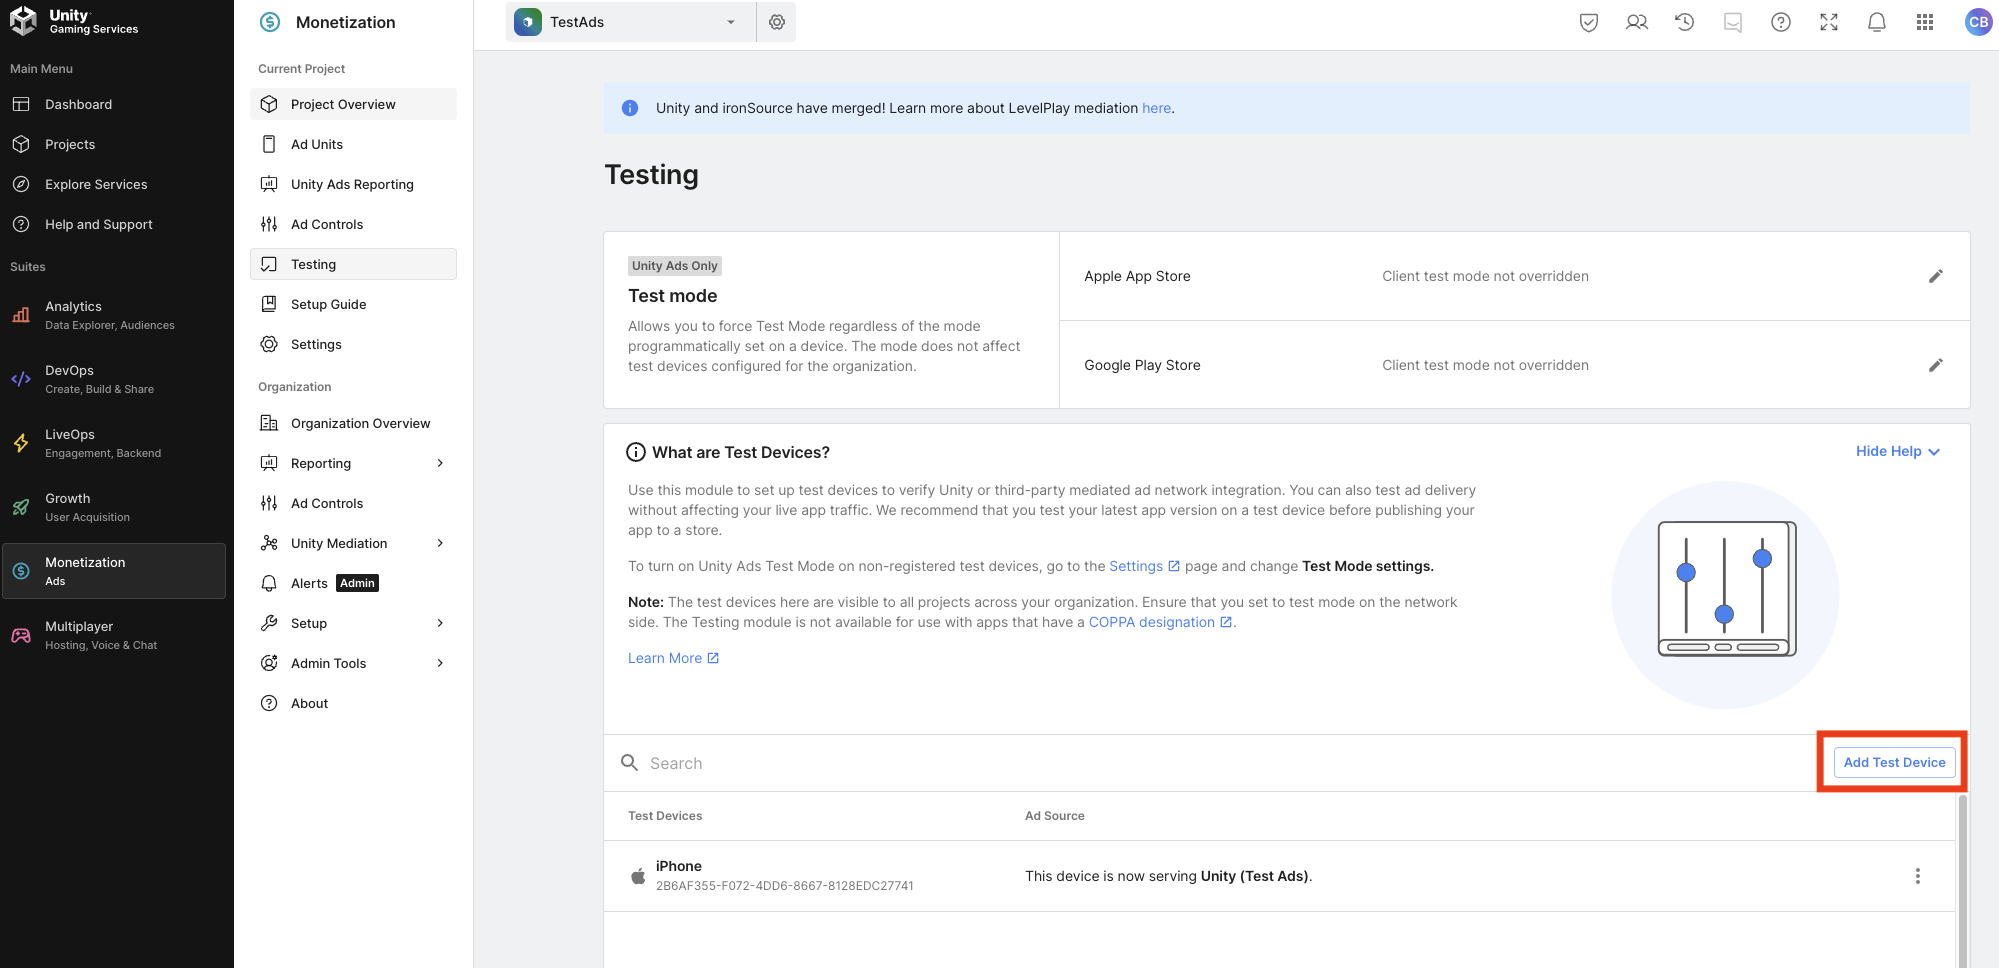Expand the Unity Mediation submenu
The image size is (1999, 968).
(x=440, y=543)
